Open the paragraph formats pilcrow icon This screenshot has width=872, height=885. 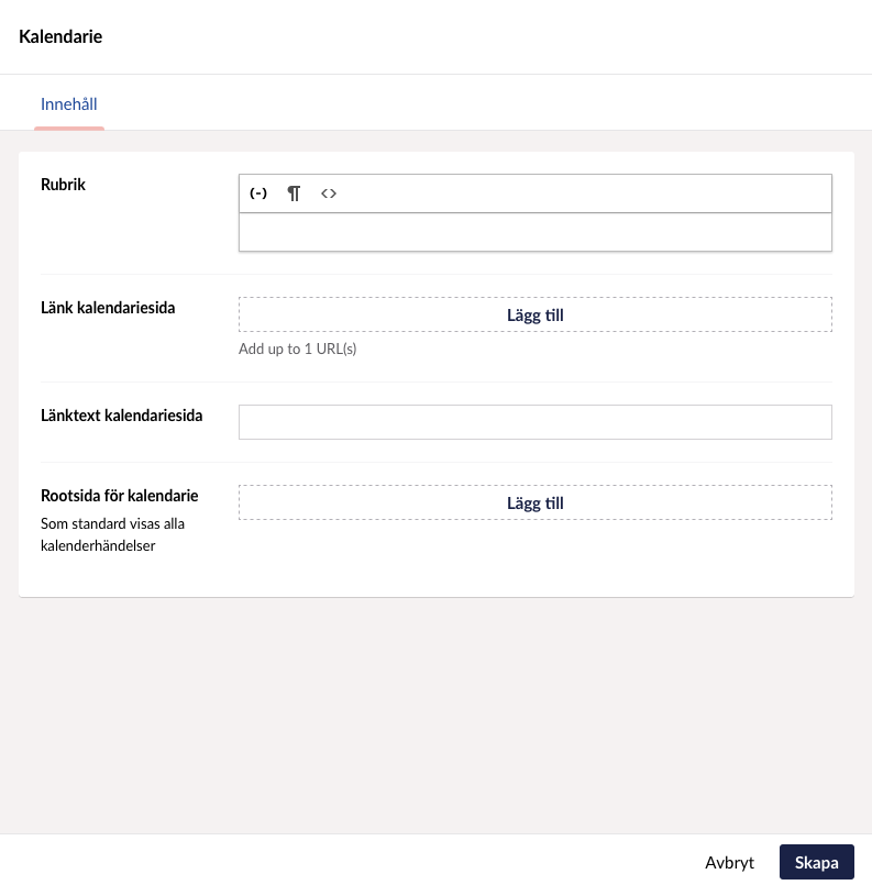tap(293, 194)
